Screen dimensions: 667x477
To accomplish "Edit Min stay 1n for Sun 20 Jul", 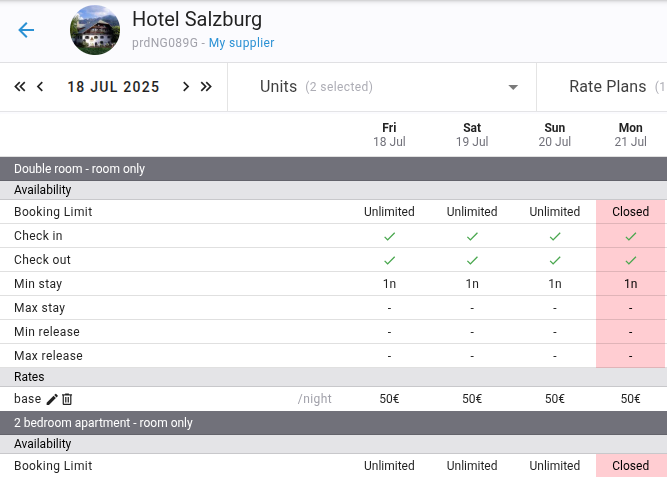I will [555, 284].
